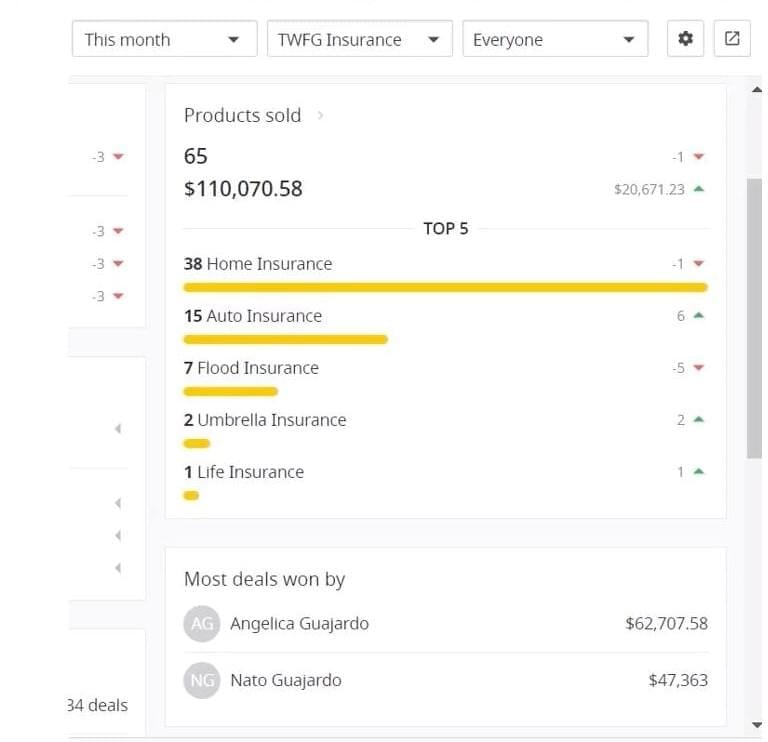
Task: Open the settings gear icon
Action: point(685,38)
